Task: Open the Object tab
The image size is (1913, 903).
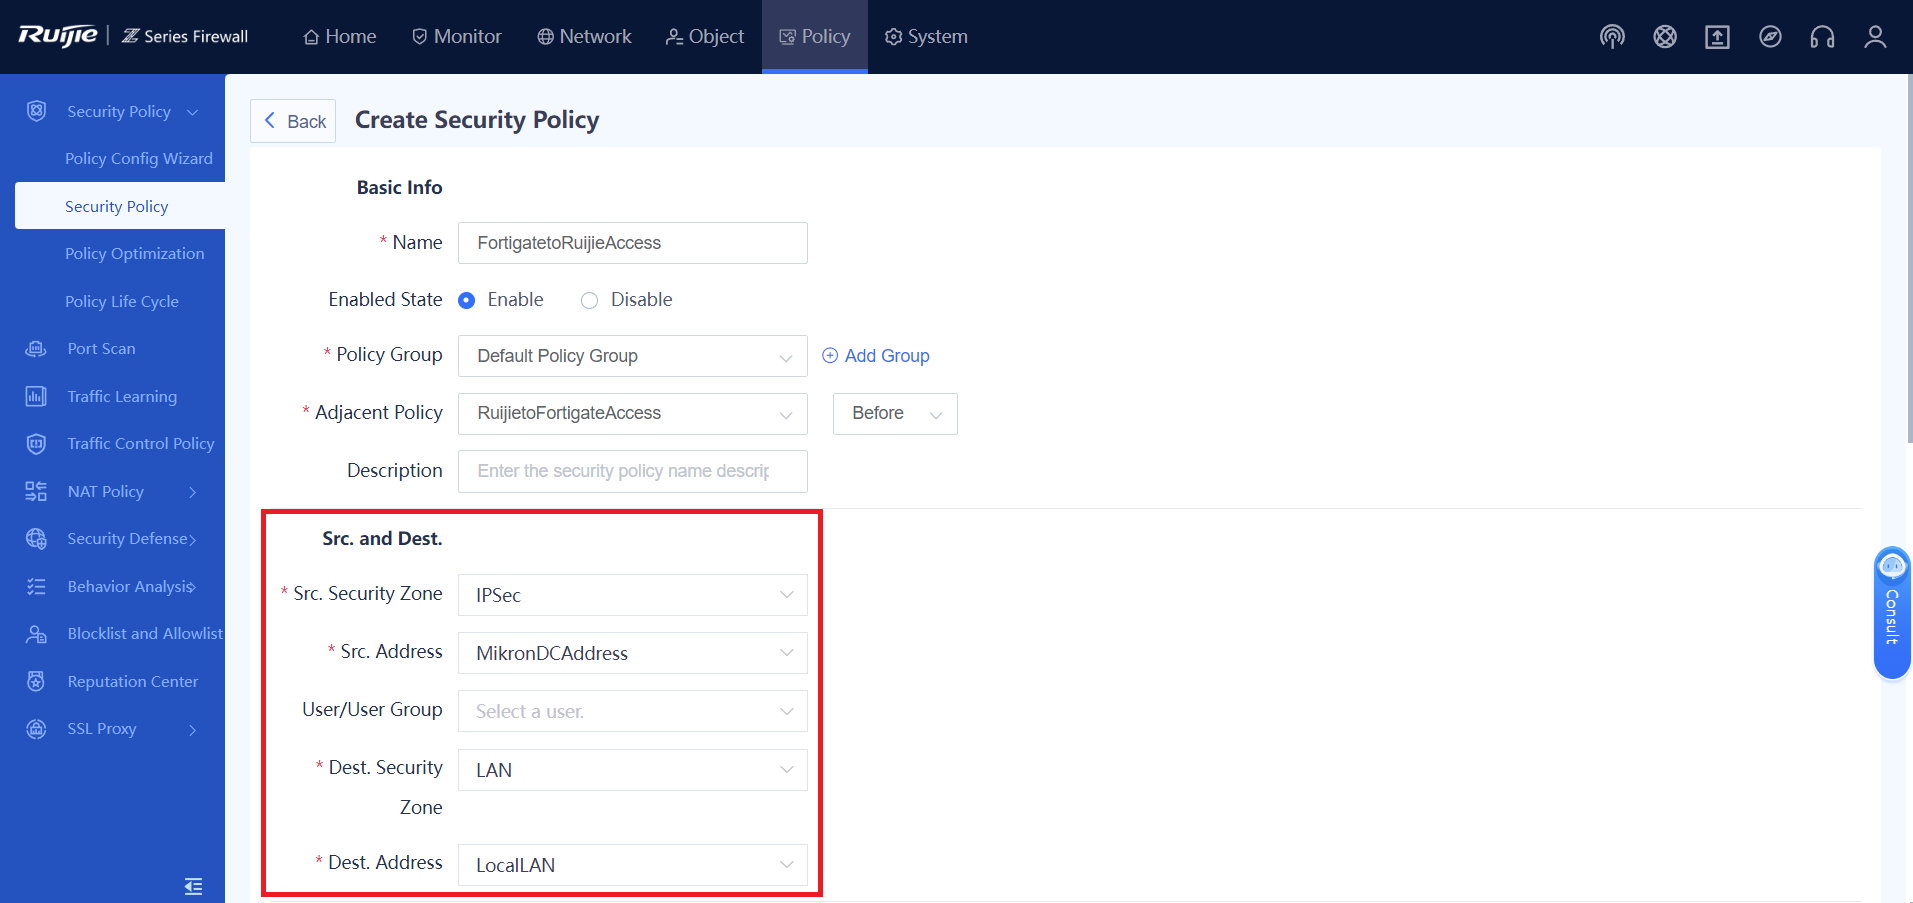Action: 705,37
